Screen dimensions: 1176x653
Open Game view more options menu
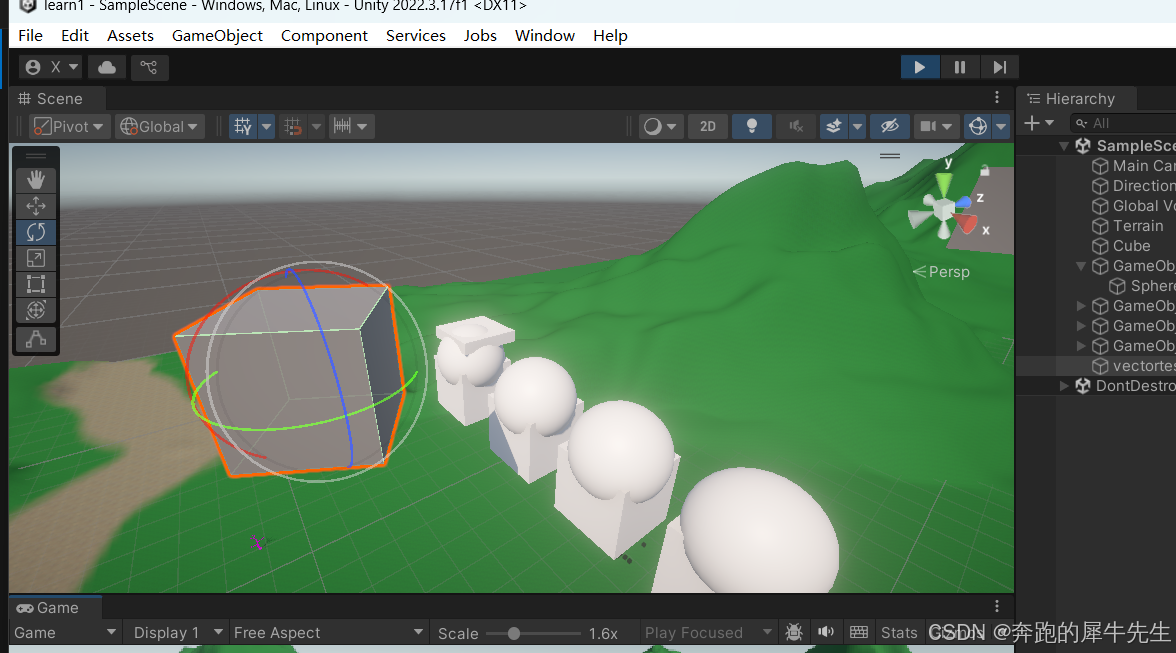997,606
